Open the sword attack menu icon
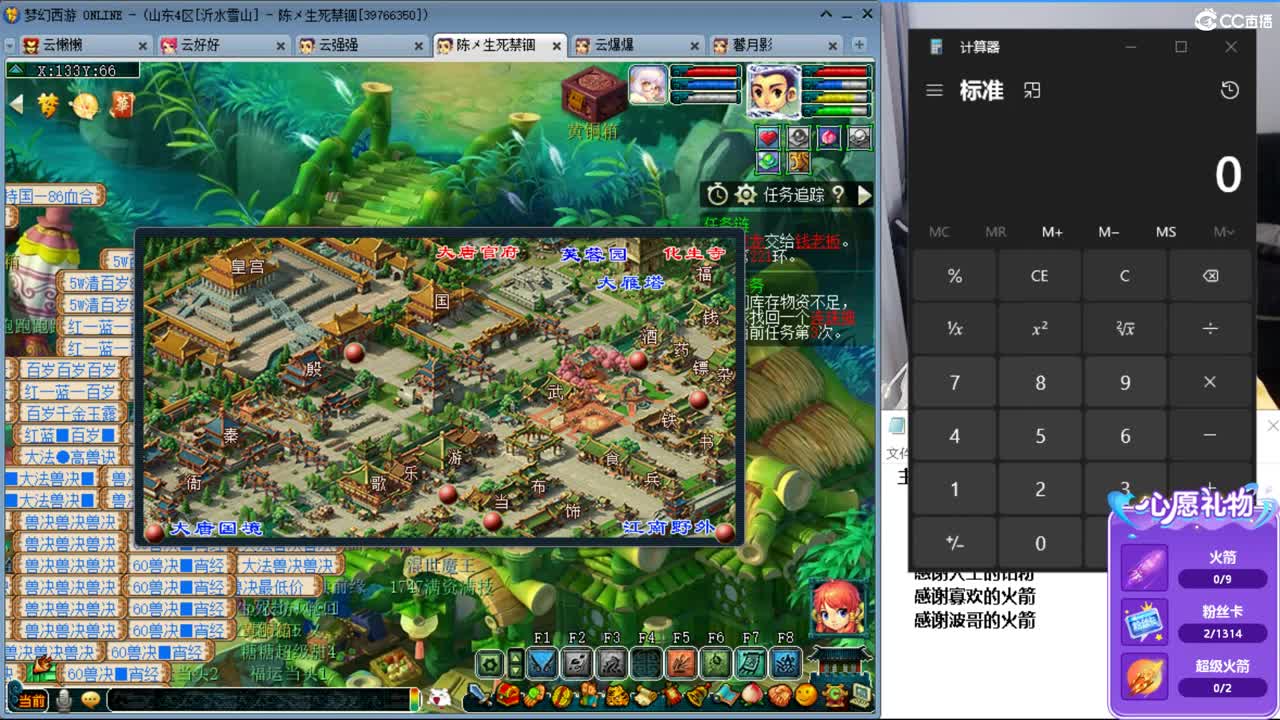The width and height of the screenshot is (1280, 720). (x=481, y=693)
